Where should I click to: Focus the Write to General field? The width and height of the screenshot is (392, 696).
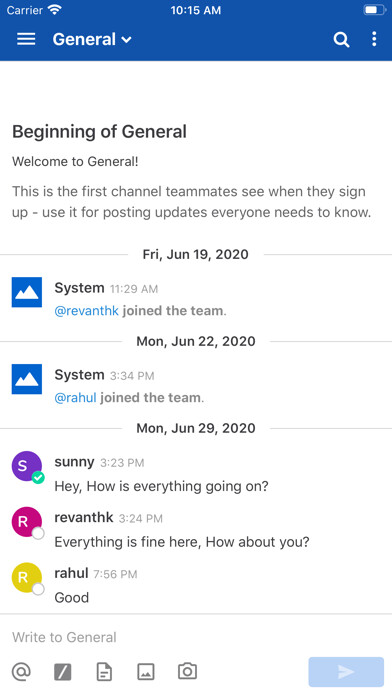(196, 637)
